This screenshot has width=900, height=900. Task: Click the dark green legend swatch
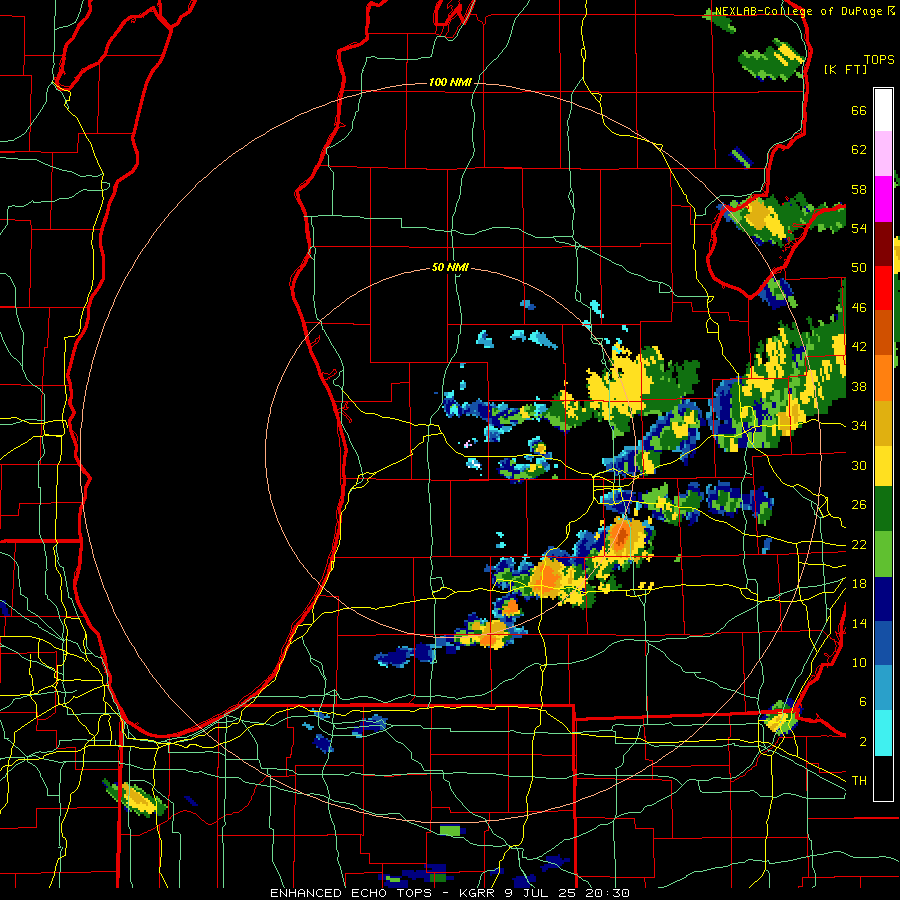point(883,509)
